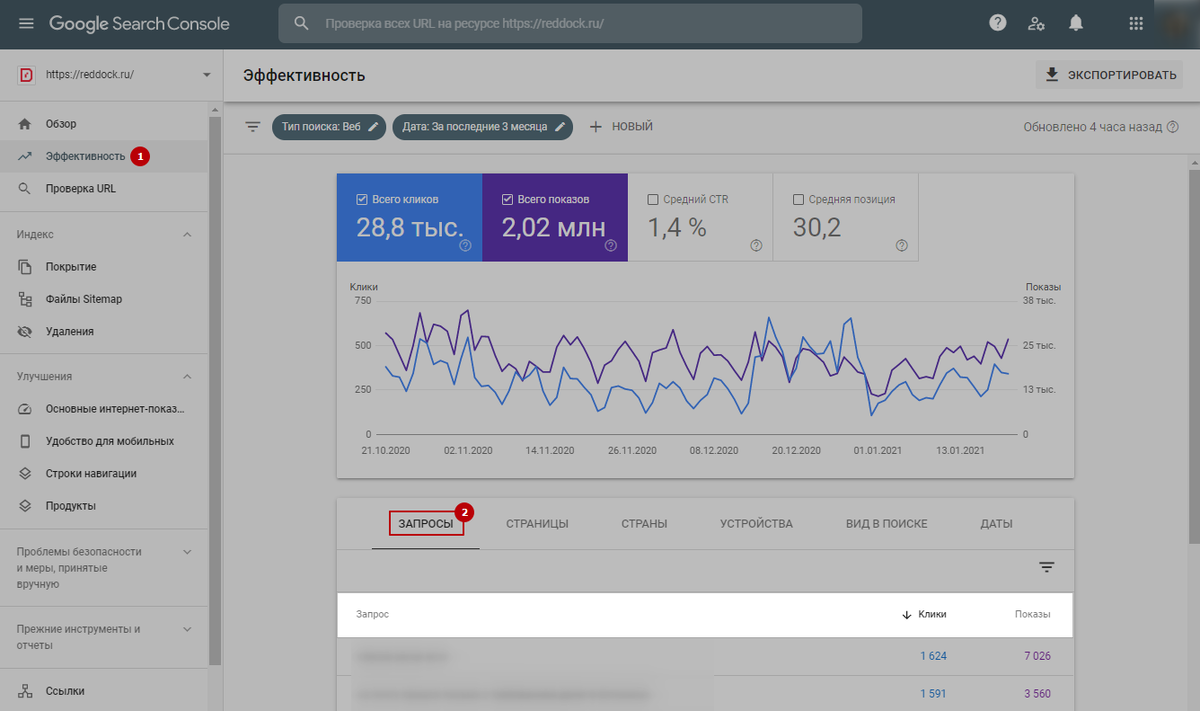Open the property selector dropdown arrow

(x=206, y=75)
